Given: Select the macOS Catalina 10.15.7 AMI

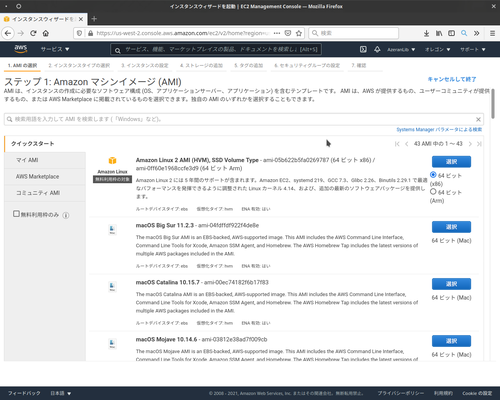Looking at the screenshot, I should coord(451,284).
